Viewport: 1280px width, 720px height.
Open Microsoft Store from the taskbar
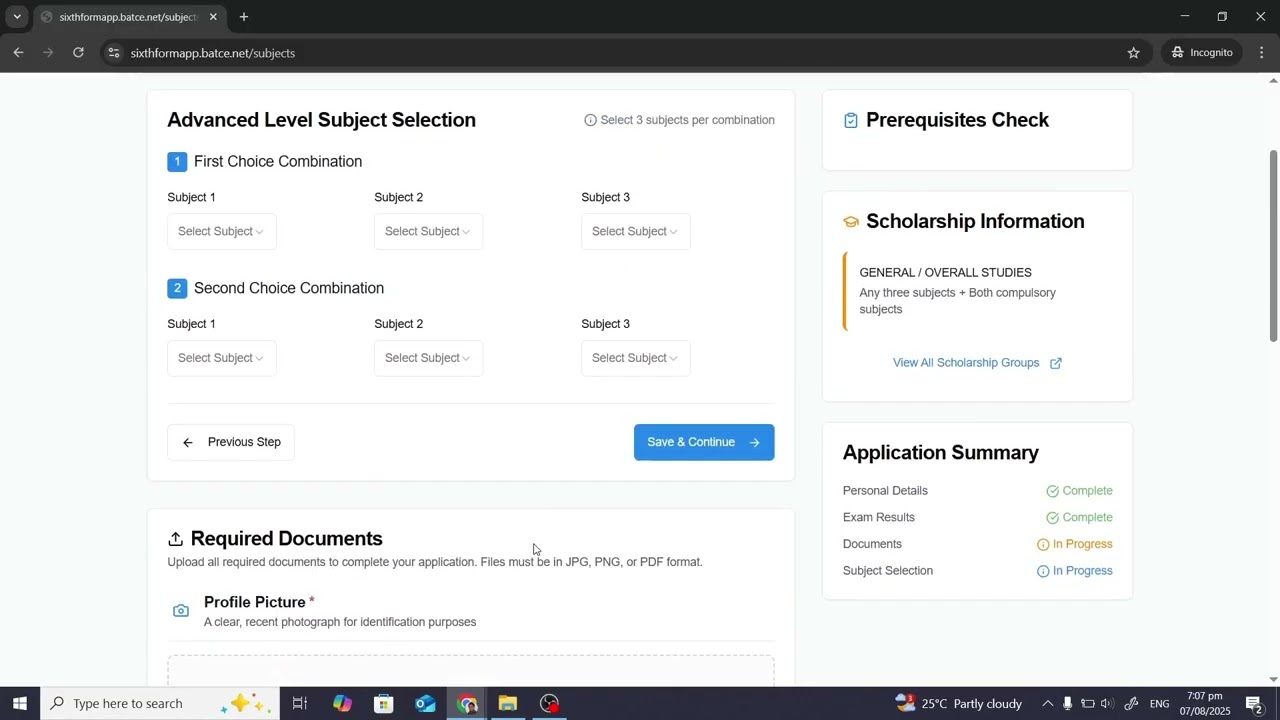point(384,703)
